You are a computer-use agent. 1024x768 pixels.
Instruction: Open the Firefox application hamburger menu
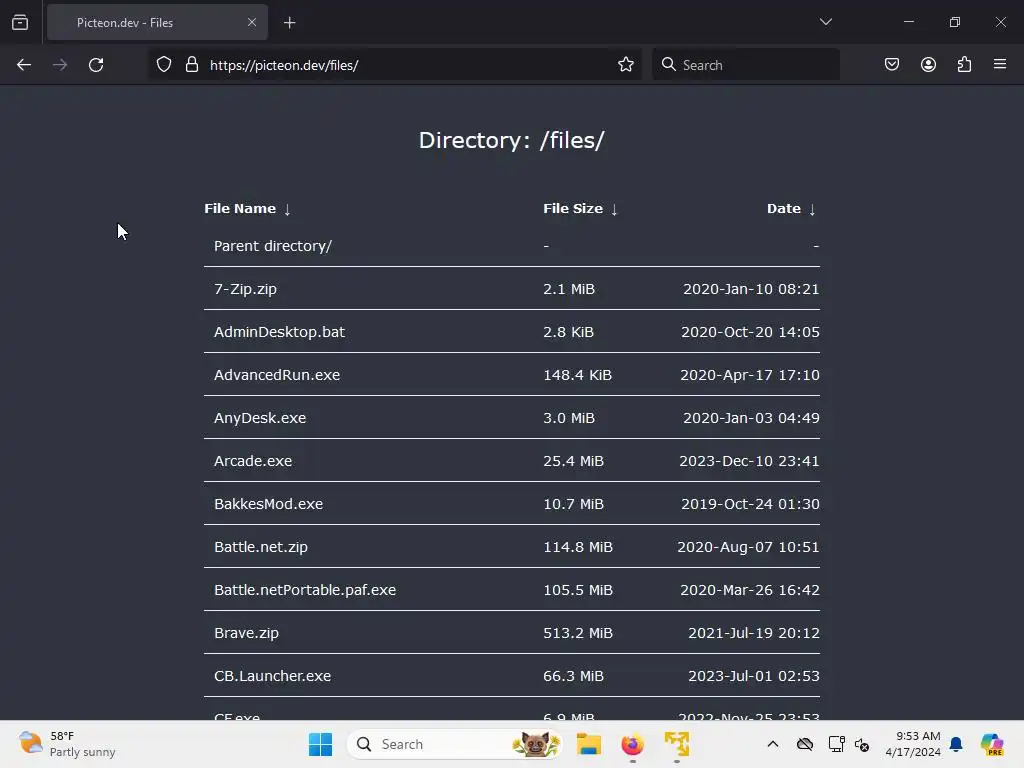1000,65
